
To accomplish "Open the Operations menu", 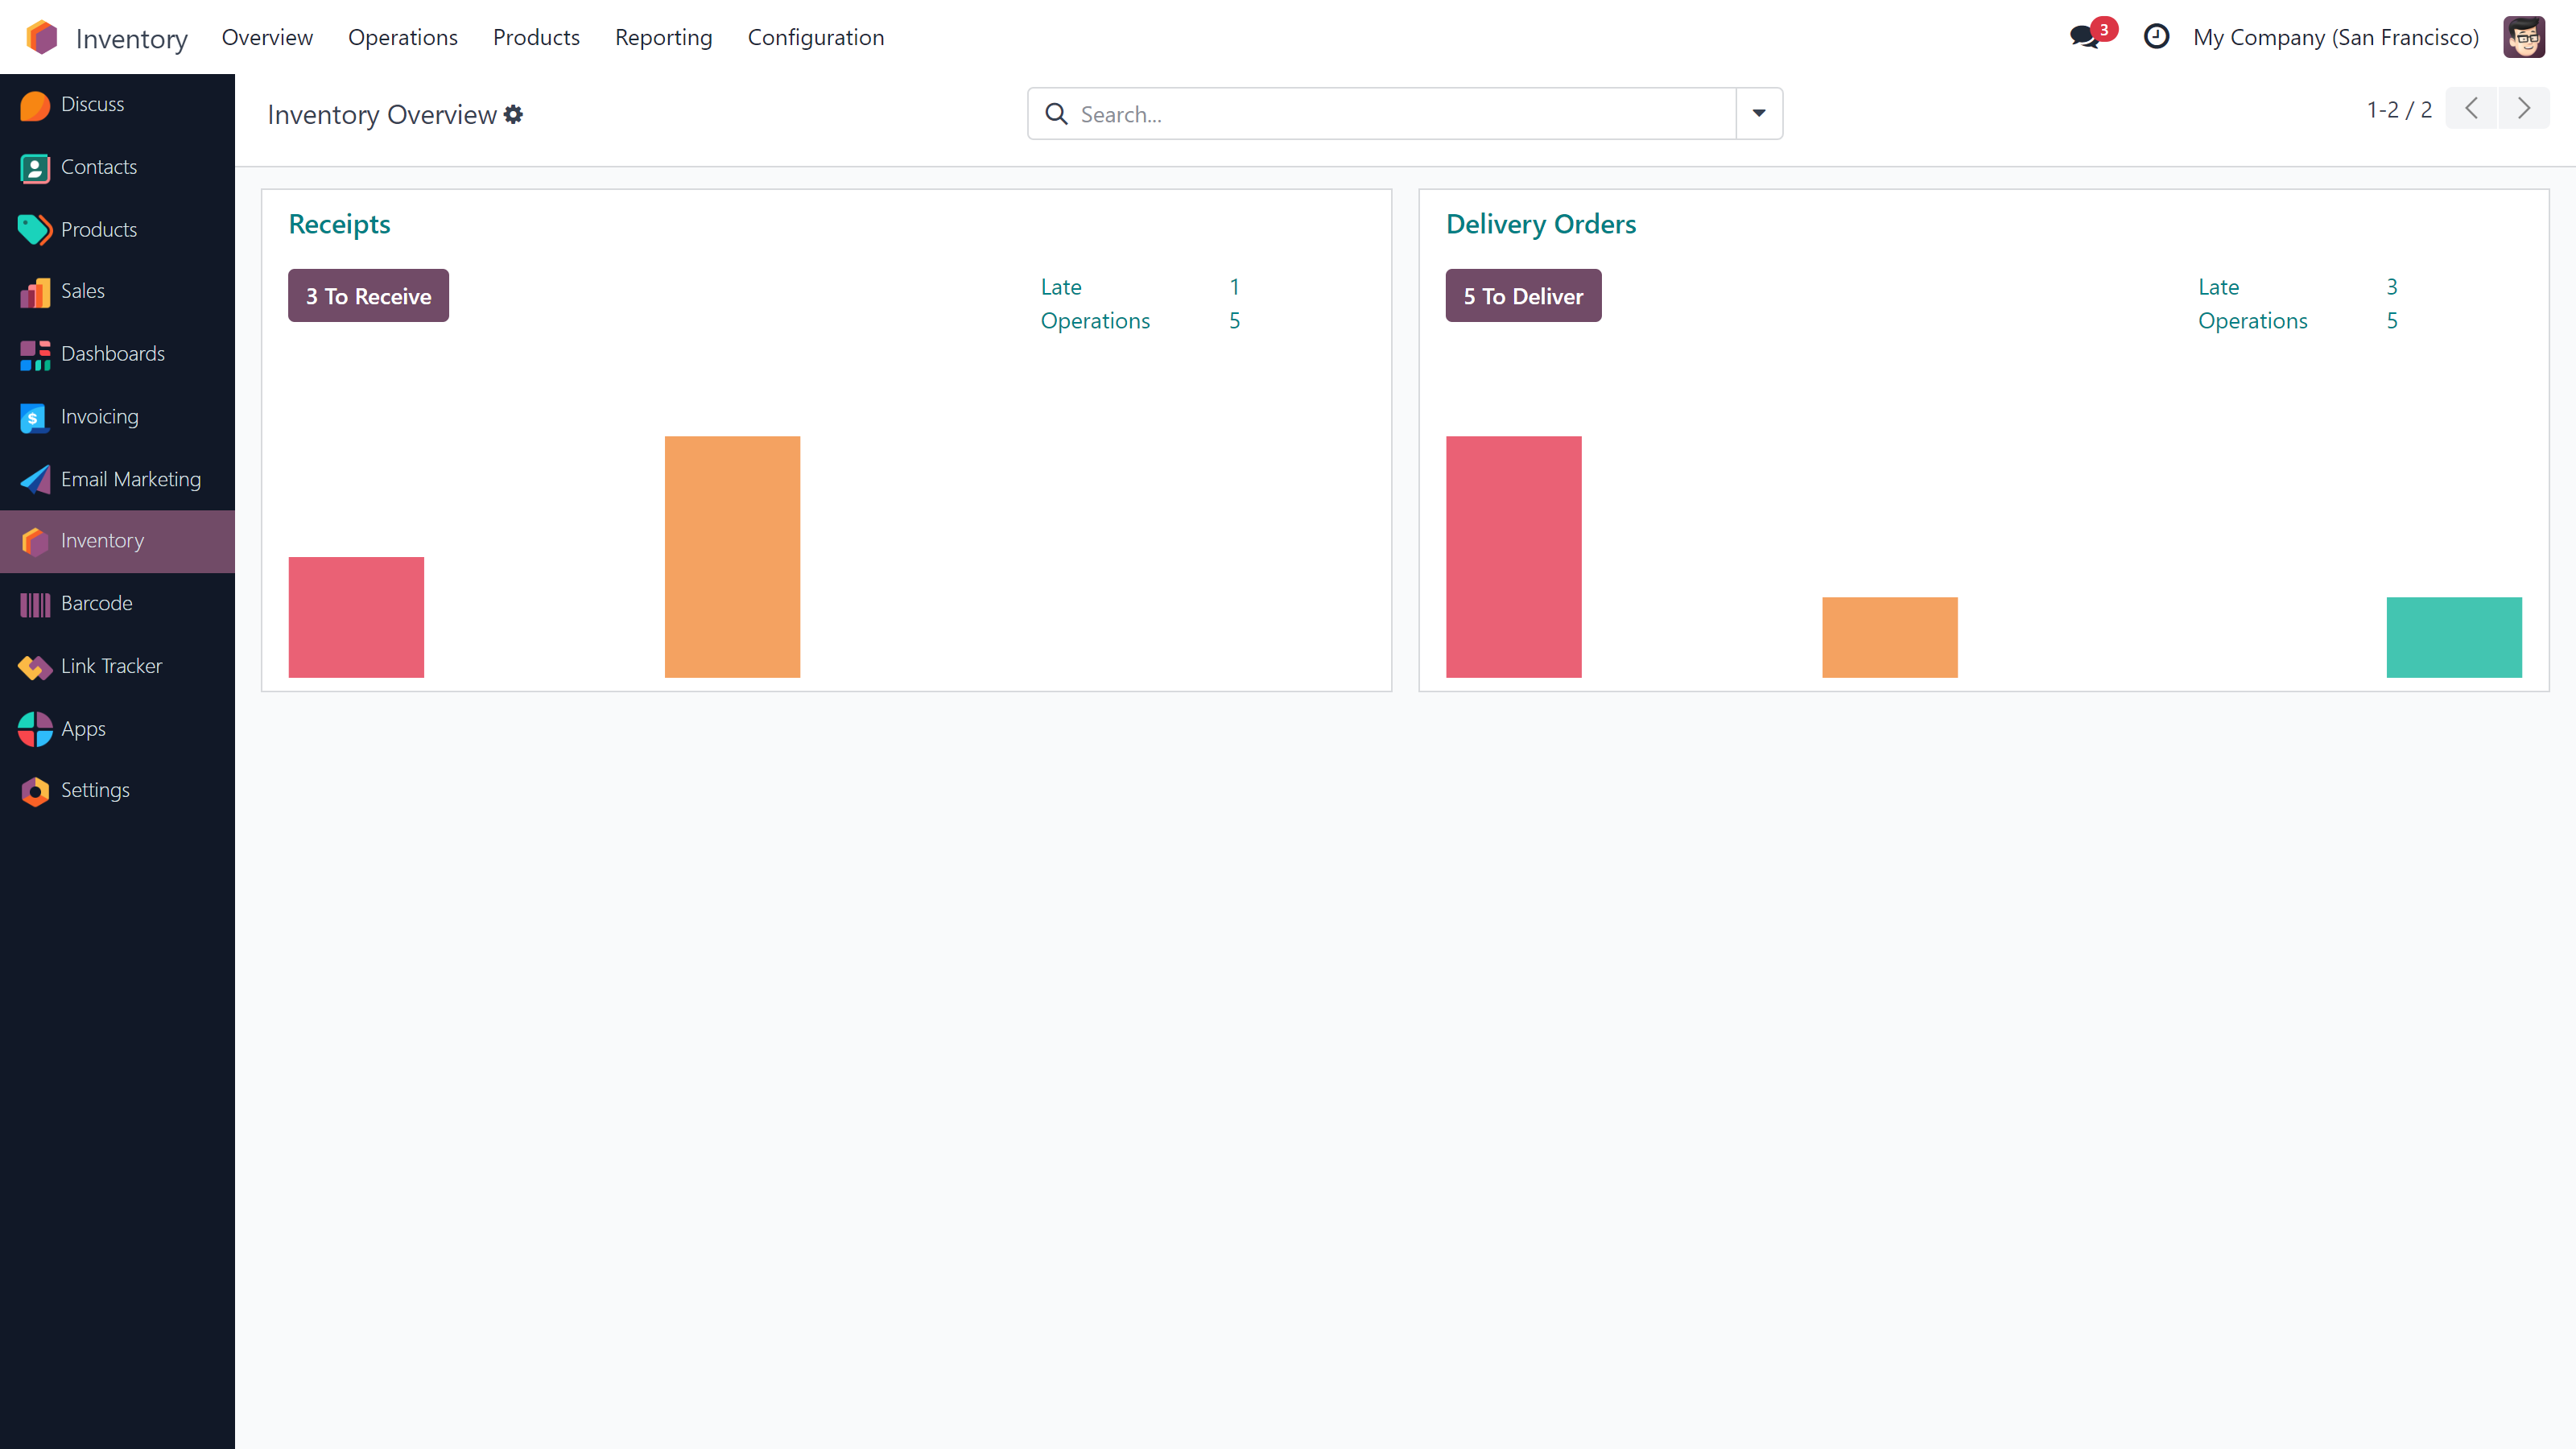I will (x=402, y=37).
